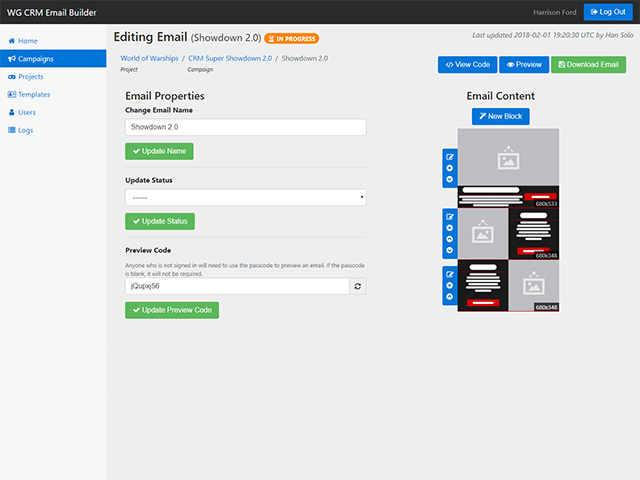Move the third email block up
This screenshot has height=480, width=640.
[x=449, y=298]
